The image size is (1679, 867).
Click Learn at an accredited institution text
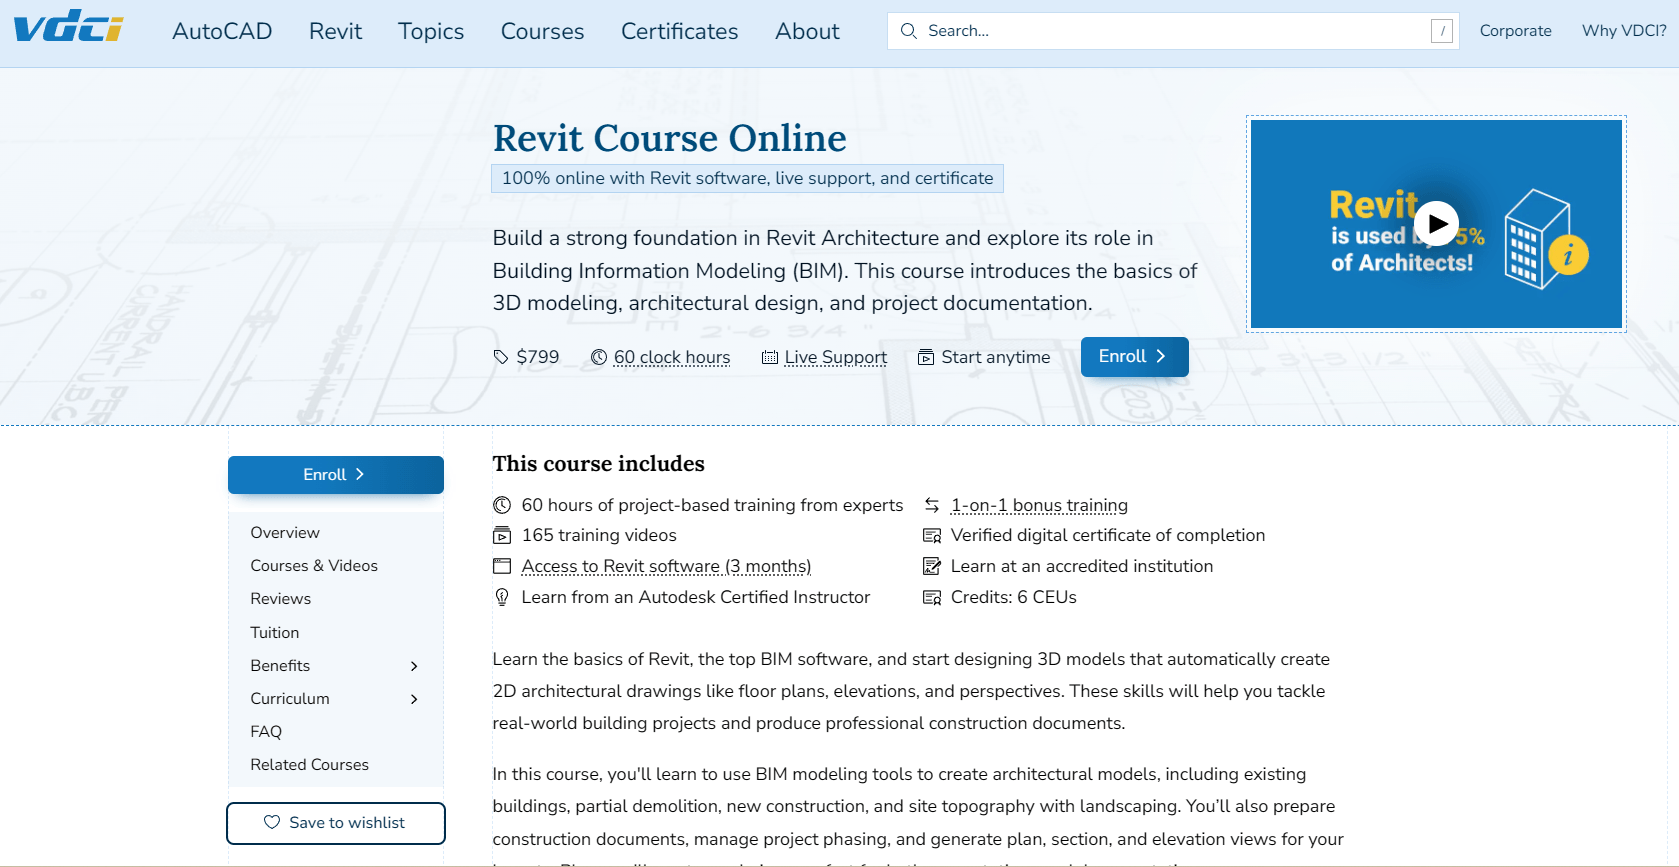(1082, 566)
